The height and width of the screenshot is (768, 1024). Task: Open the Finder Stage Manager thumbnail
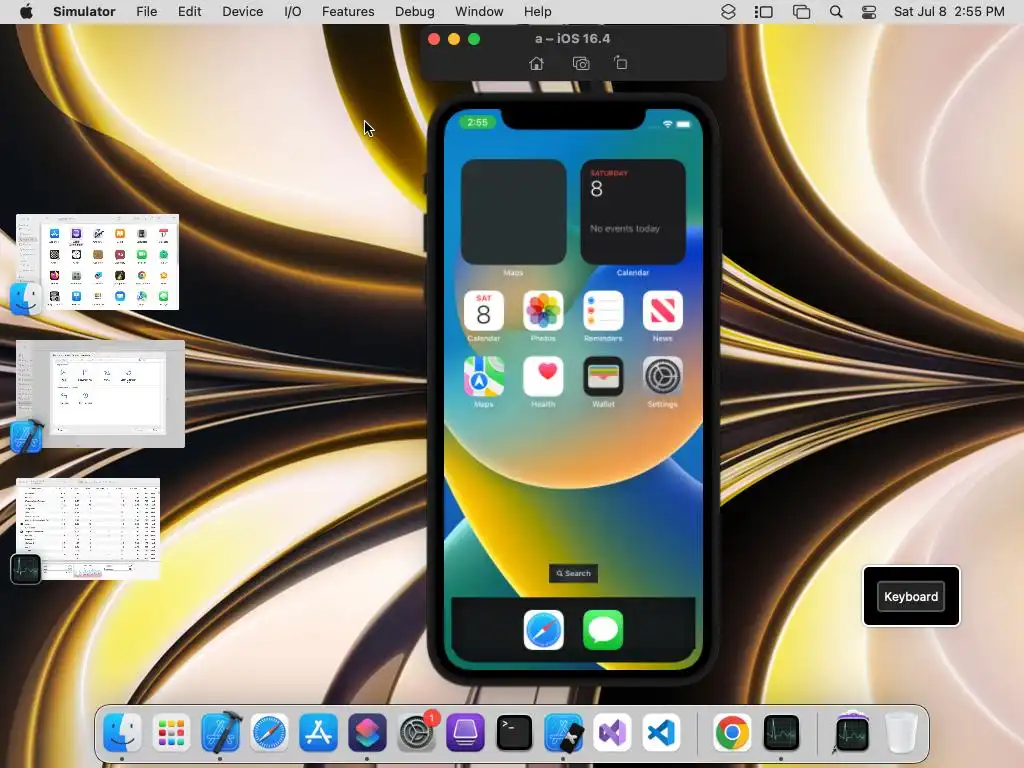point(97,262)
